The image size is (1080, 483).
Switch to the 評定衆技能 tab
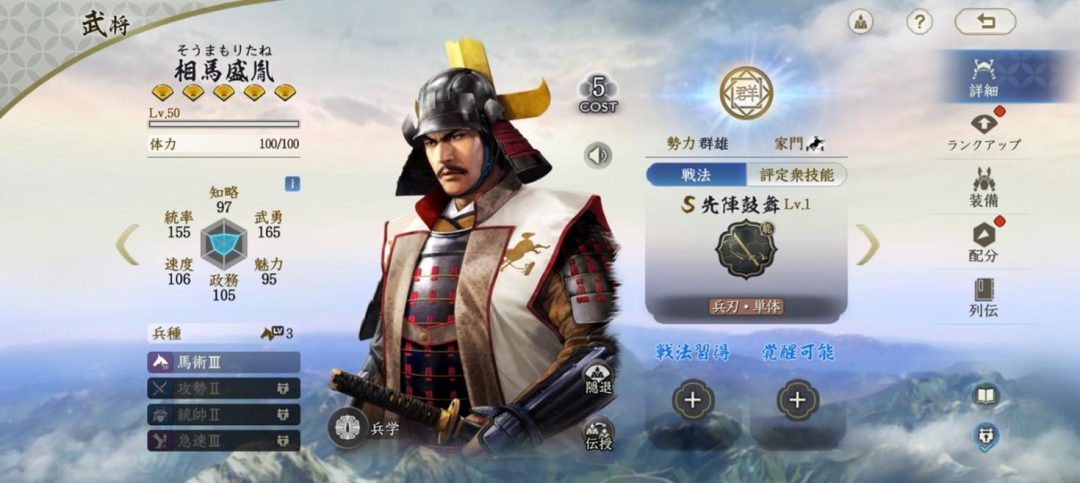click(x=797, y=175)
